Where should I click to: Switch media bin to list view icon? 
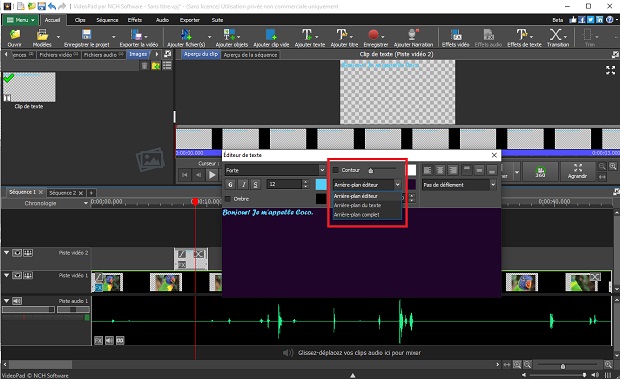[x=167, y=66]
